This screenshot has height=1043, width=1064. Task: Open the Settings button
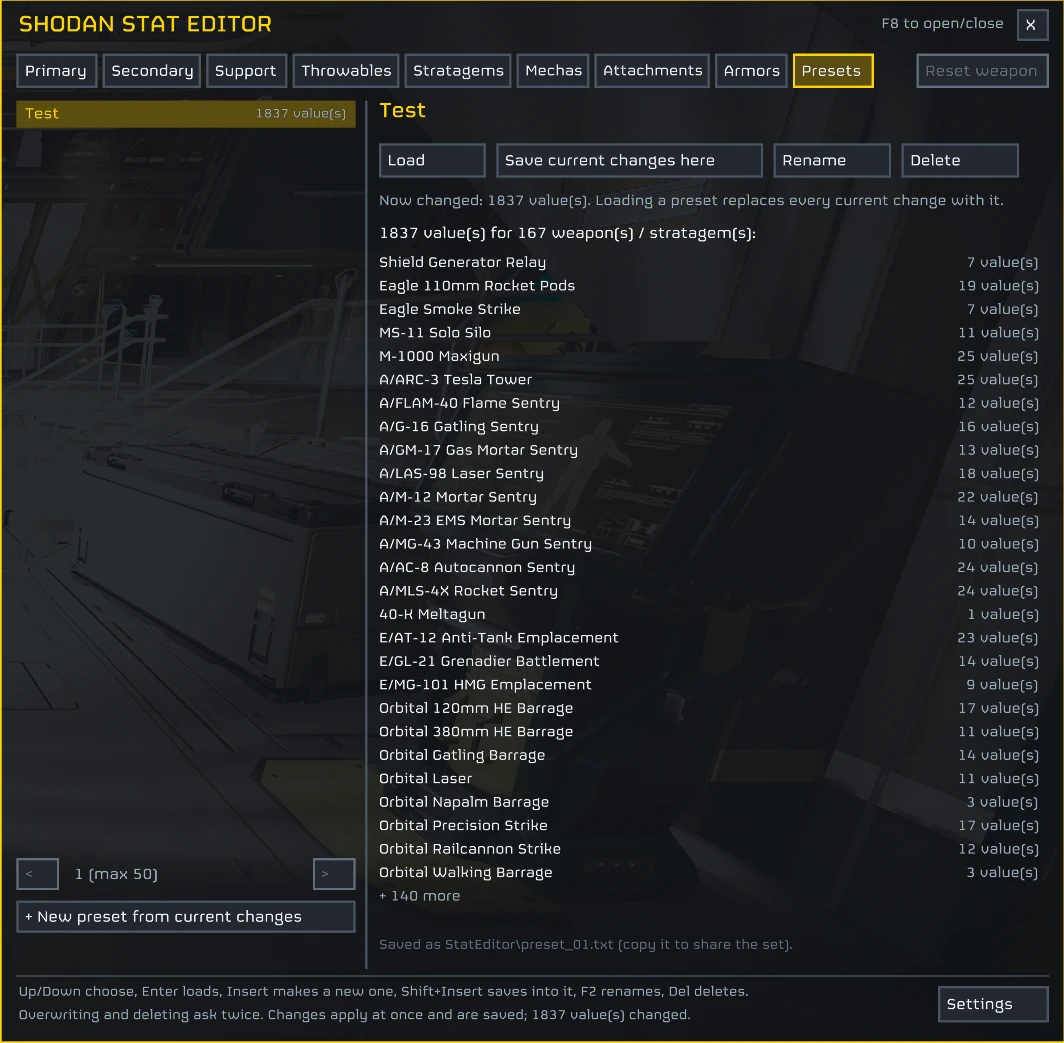tap(993, 1004)
